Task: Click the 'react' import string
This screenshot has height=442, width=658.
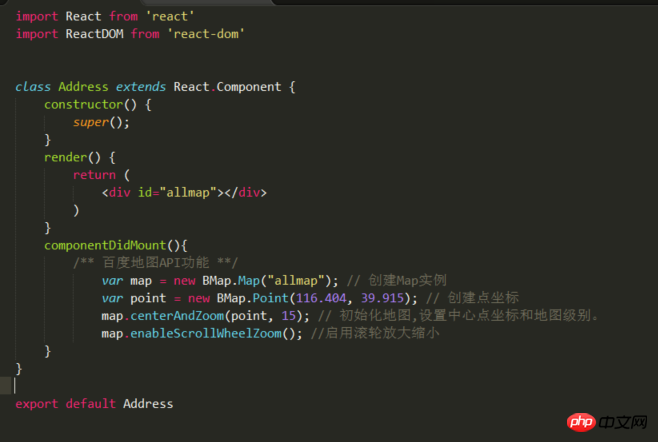Action: [170, 16]
